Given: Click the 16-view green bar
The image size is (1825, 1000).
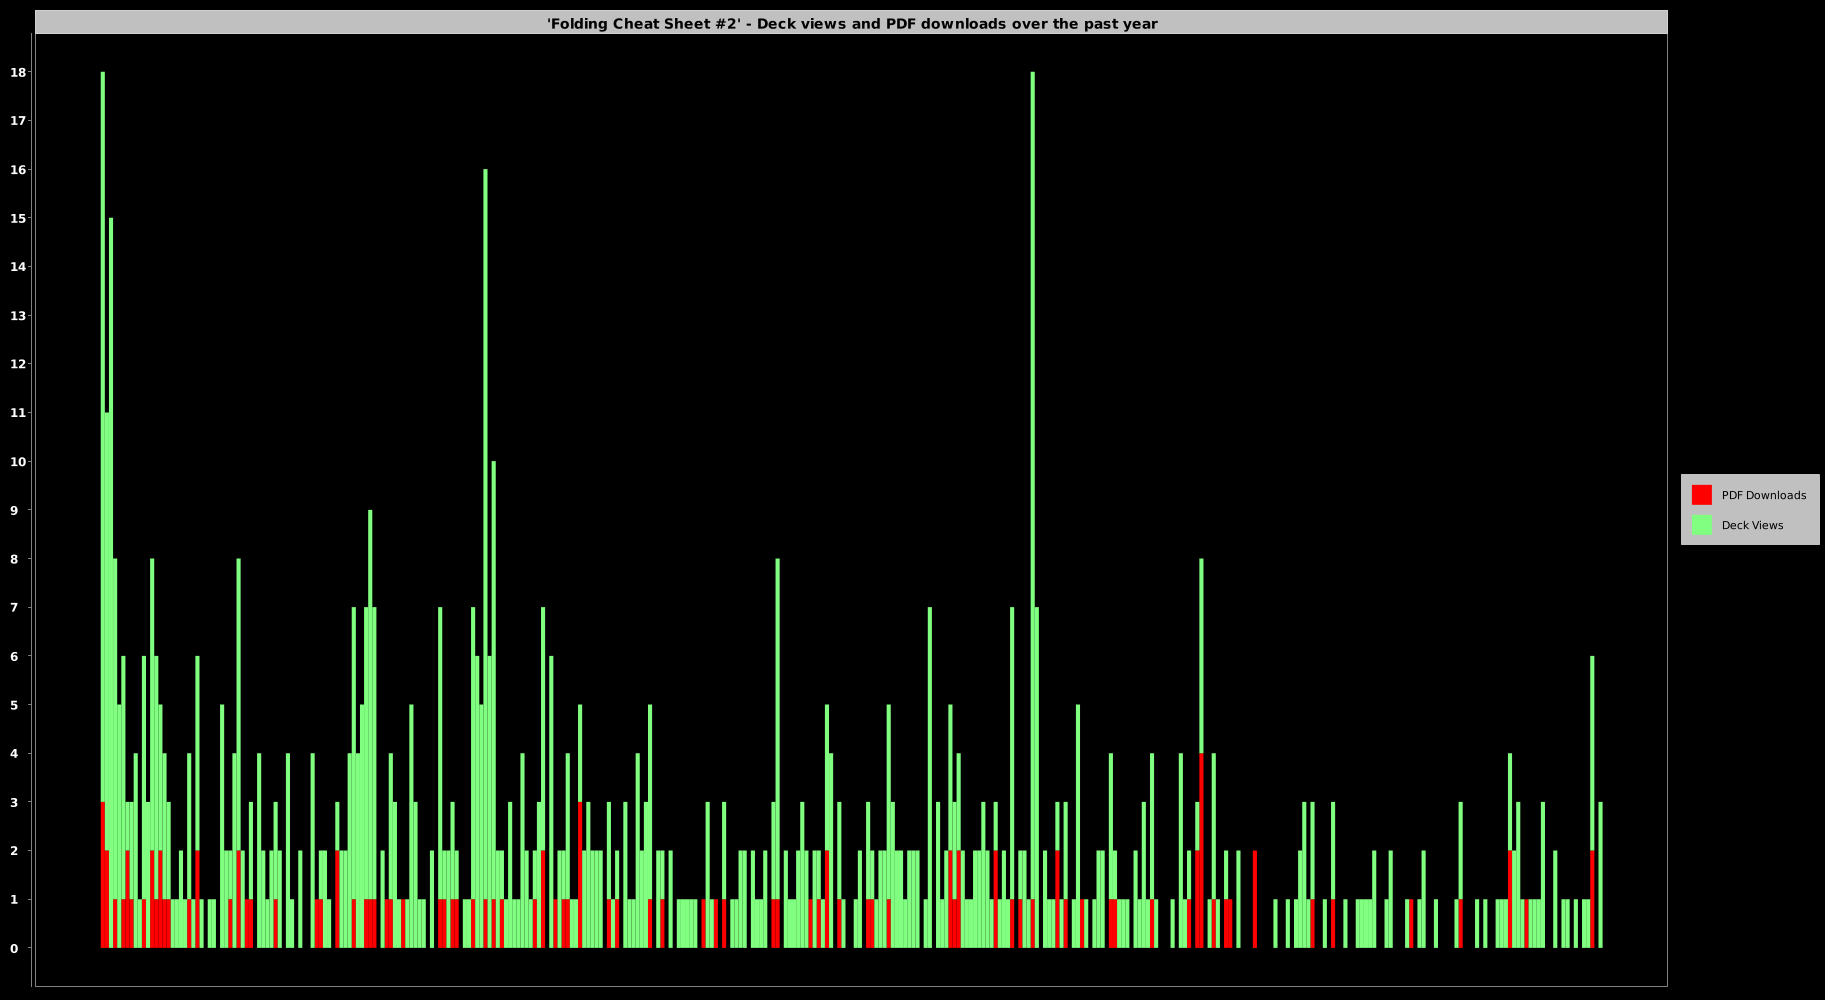Looking at the screenshot, I should point(485,534).
